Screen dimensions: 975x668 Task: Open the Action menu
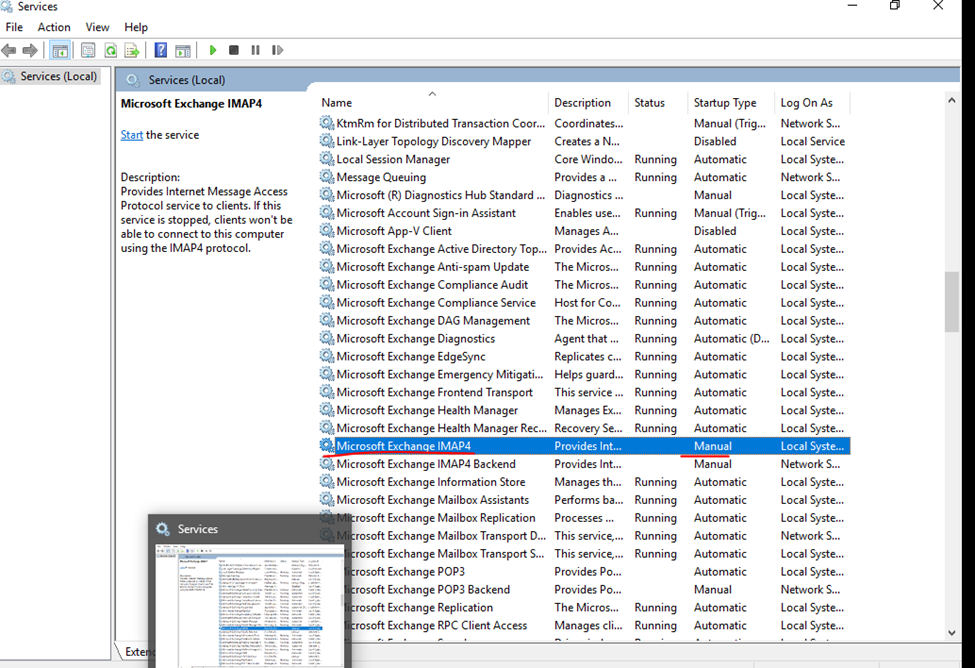[x=54, y=27]
